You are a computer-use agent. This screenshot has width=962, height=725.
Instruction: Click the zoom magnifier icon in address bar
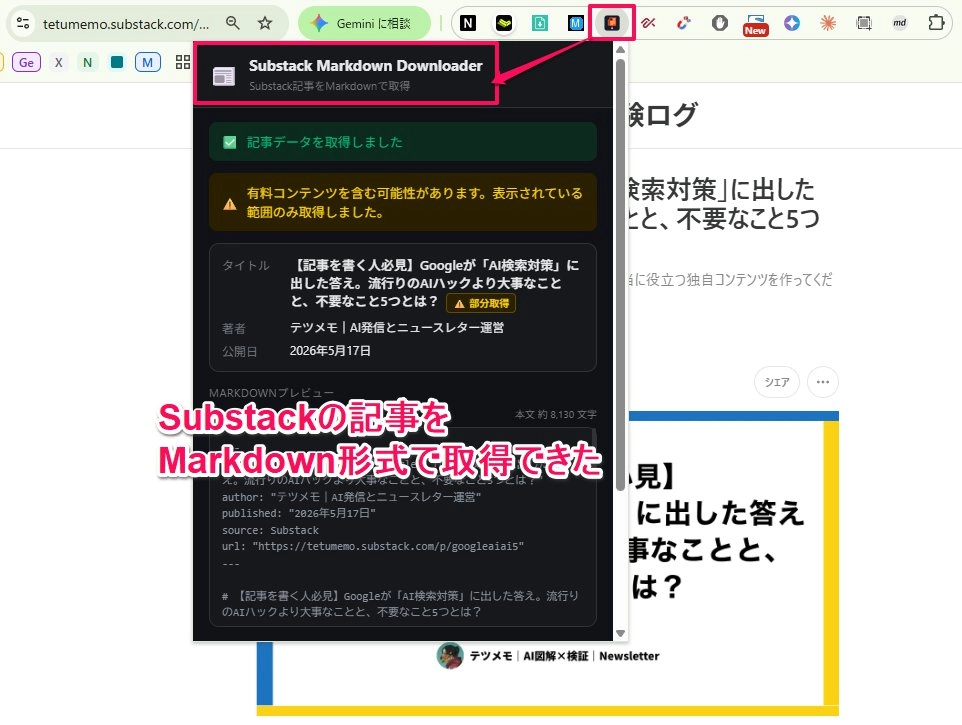point(233,23)
